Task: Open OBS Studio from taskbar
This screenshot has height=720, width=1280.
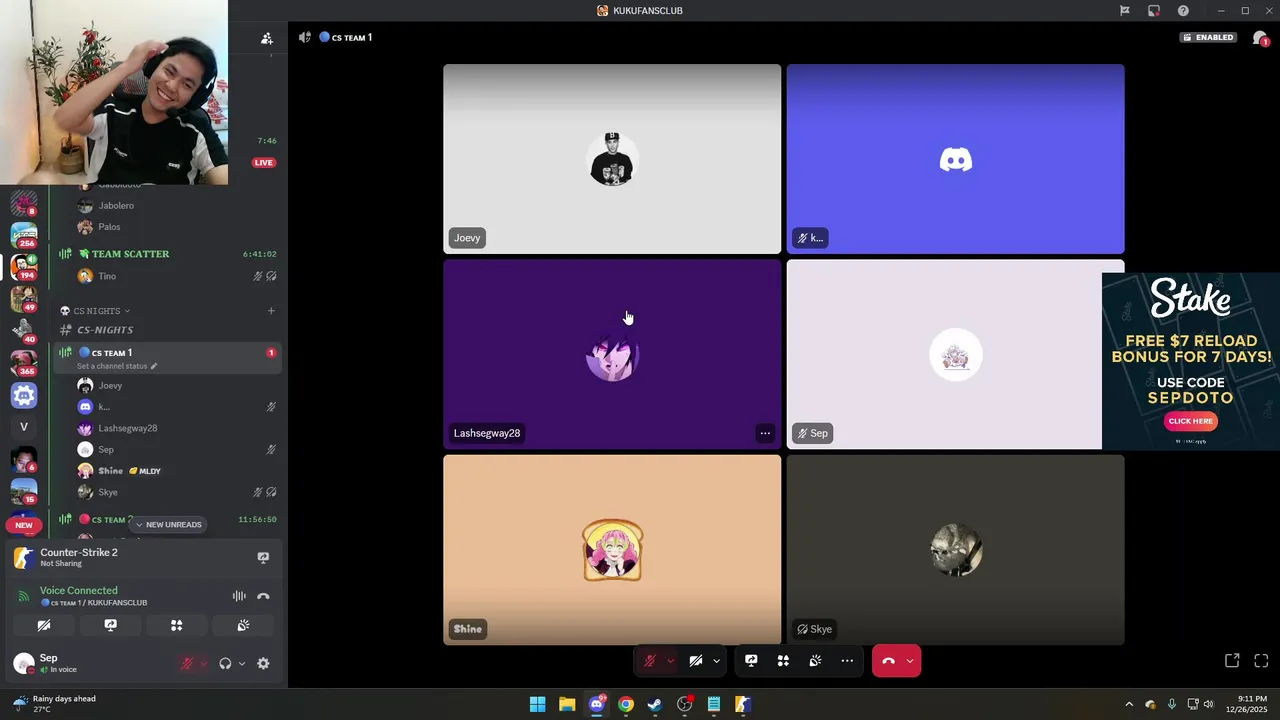Action: (685, 704)
